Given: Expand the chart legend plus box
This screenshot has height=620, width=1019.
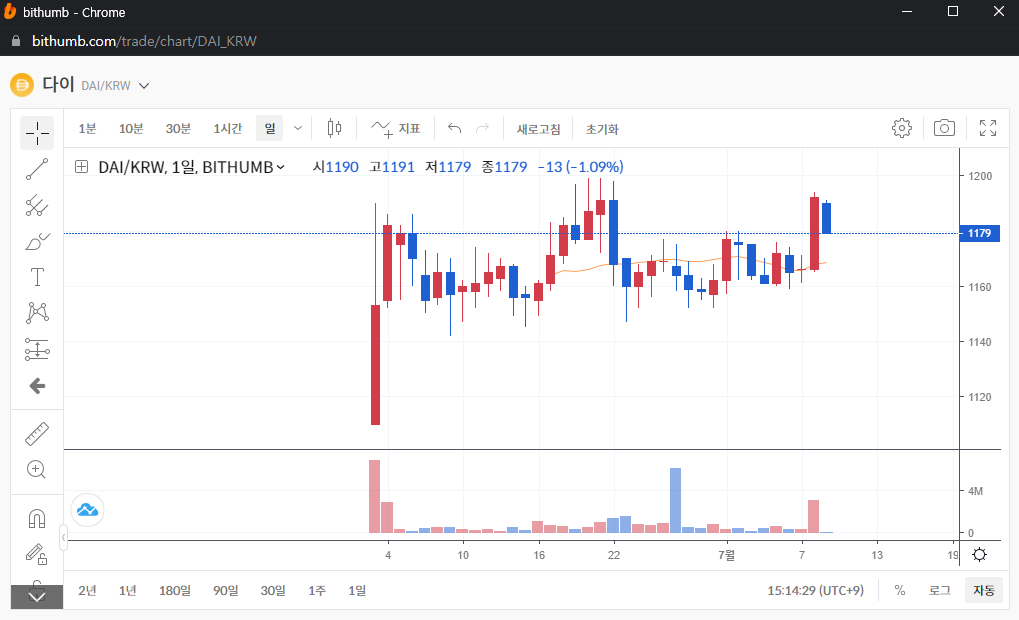Looking at the screenshot, I should click(81, 167).
